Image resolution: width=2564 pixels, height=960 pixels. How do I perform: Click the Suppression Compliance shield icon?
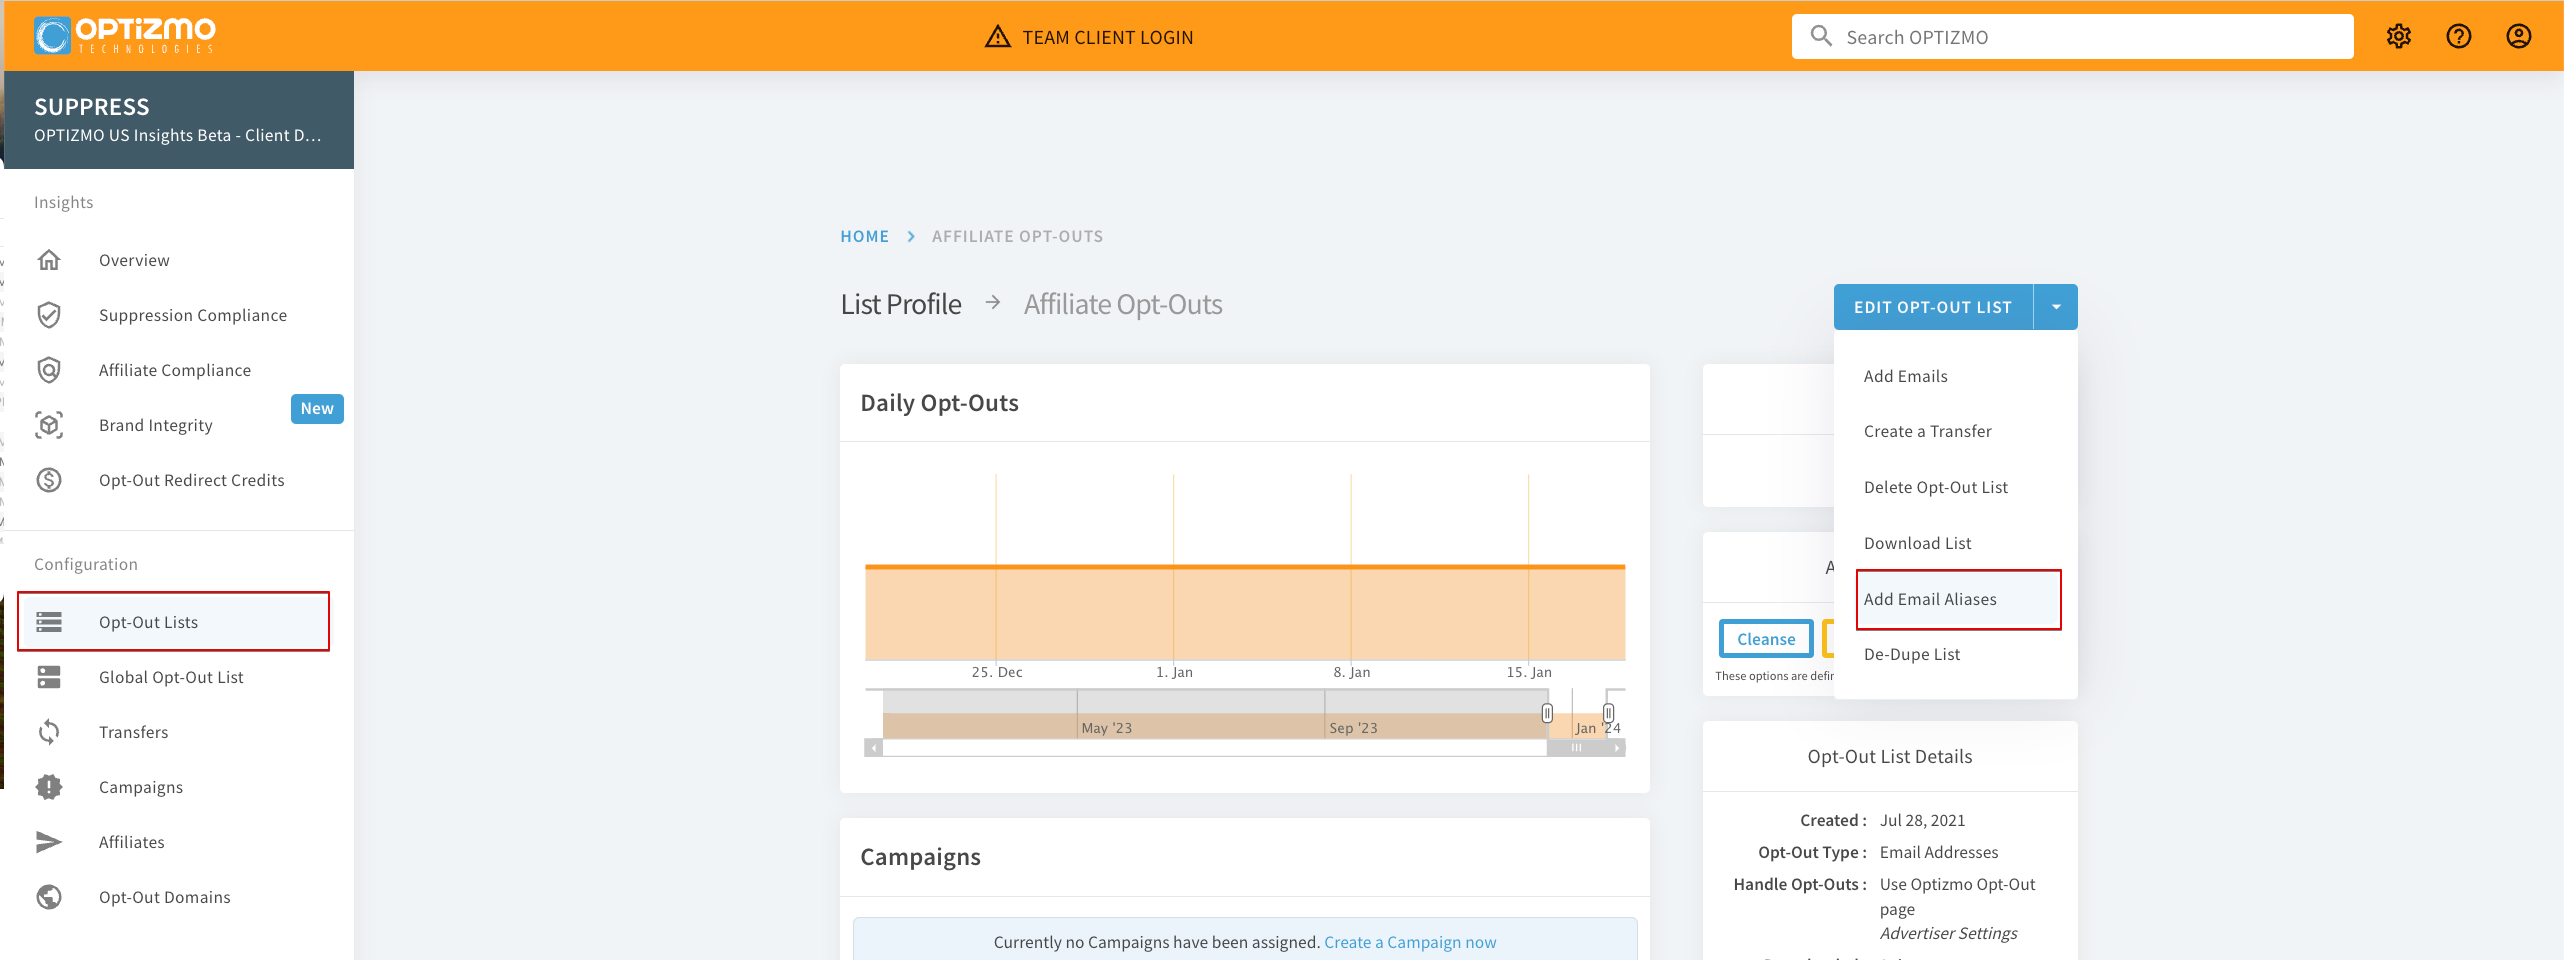point(49,315)
